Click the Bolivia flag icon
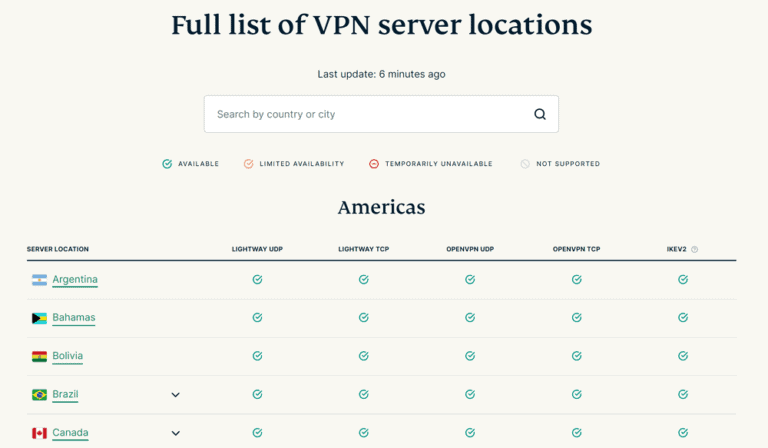The image size is (768, 448). click(x=40, y=356)
